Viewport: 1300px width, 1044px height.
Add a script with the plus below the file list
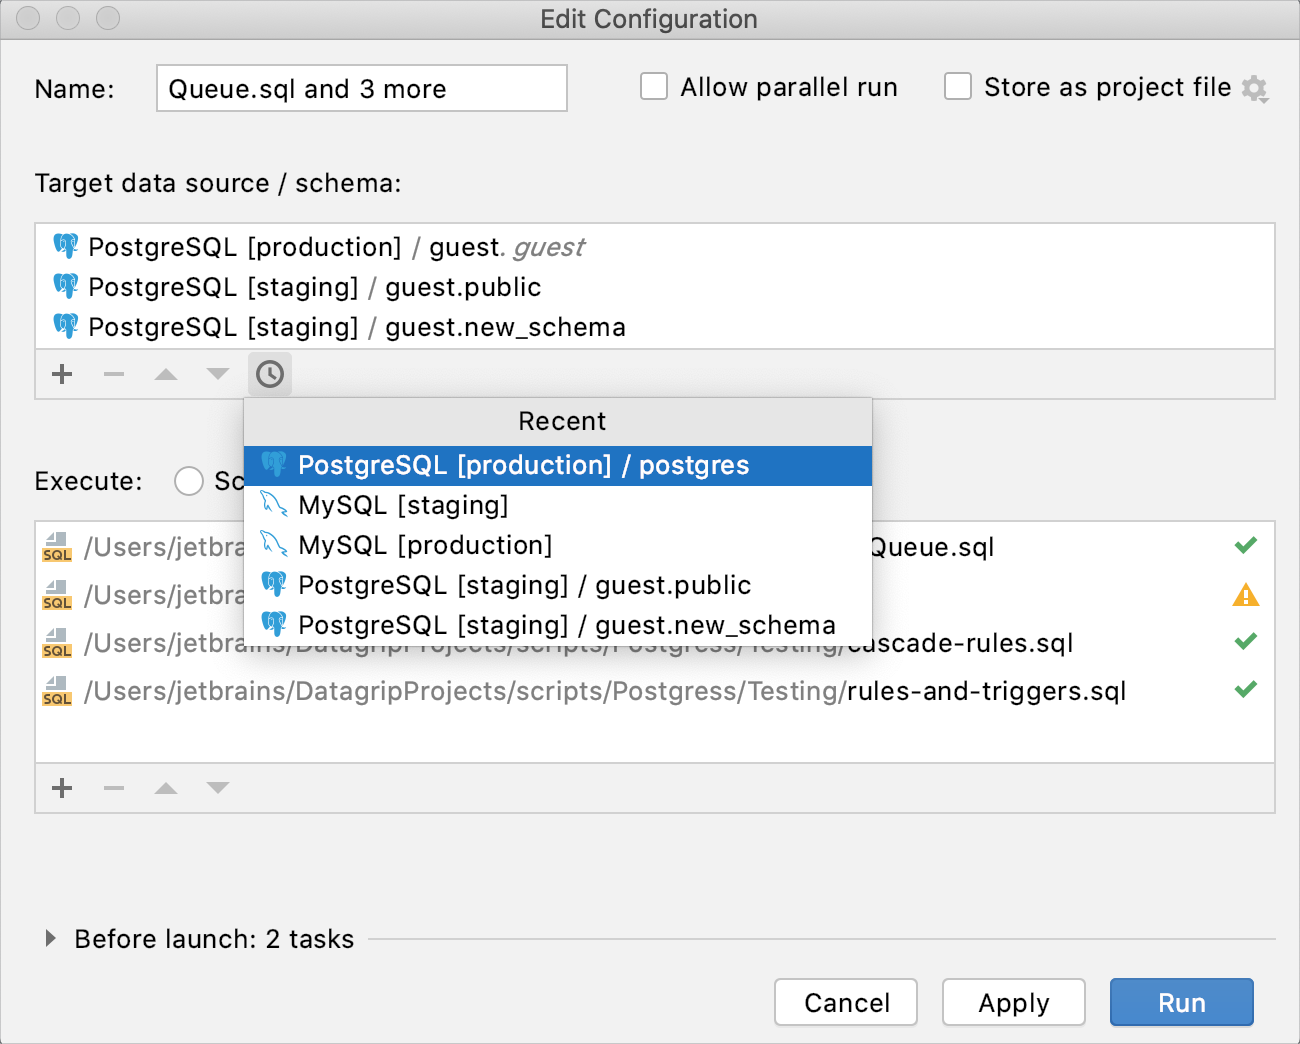click(61, 787)
